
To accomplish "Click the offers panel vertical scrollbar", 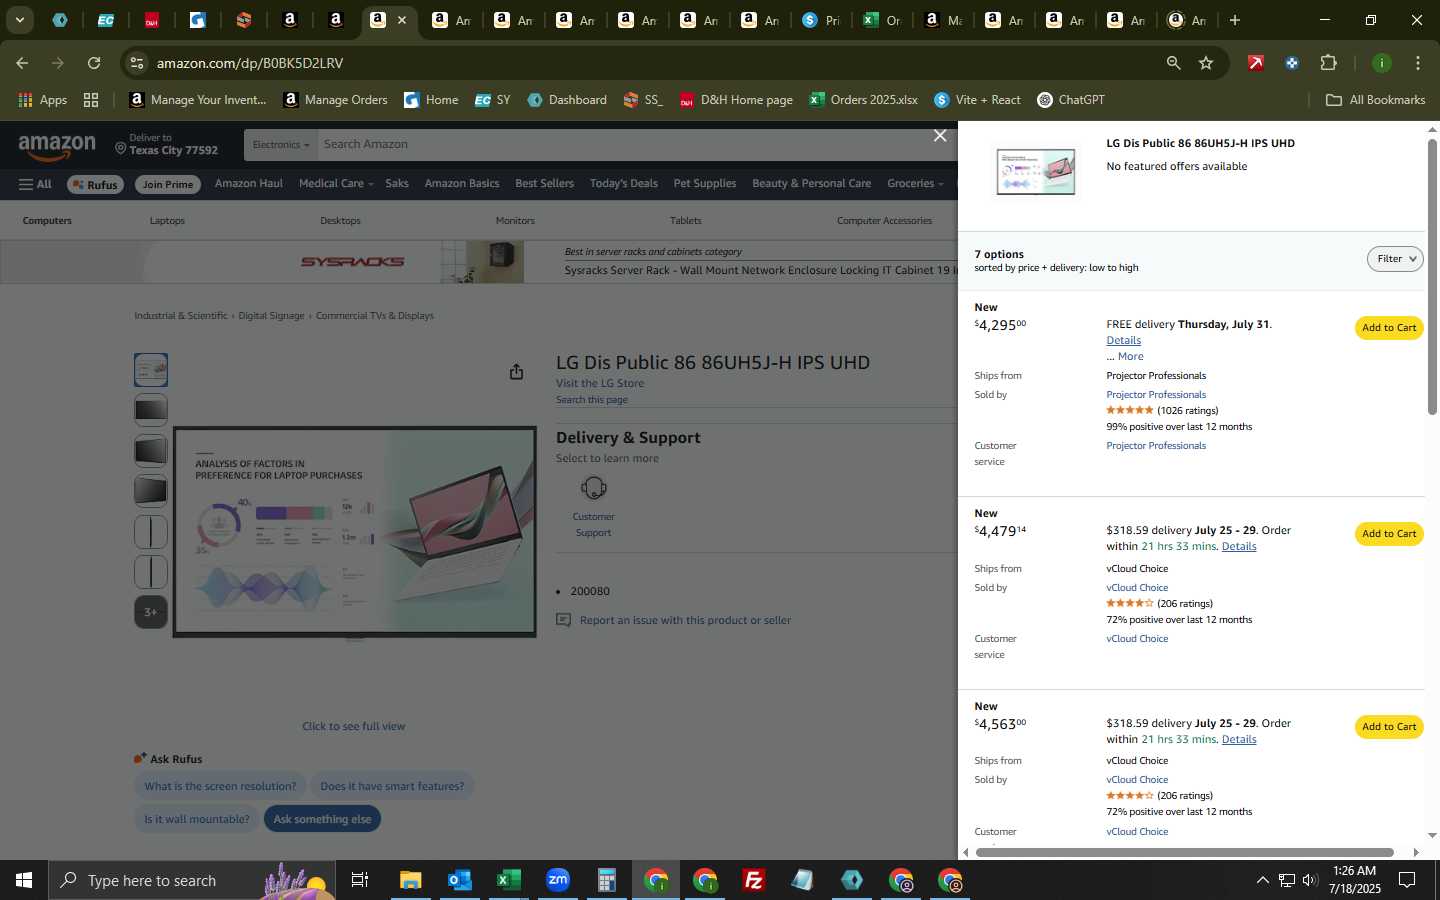I will click(x=1432, y=277).
